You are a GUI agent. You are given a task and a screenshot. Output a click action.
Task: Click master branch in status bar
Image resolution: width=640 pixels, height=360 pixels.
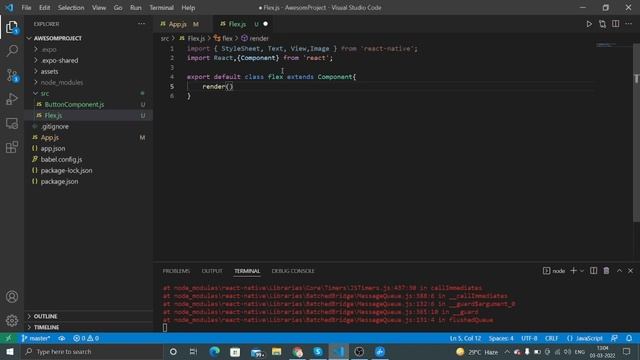36,338
